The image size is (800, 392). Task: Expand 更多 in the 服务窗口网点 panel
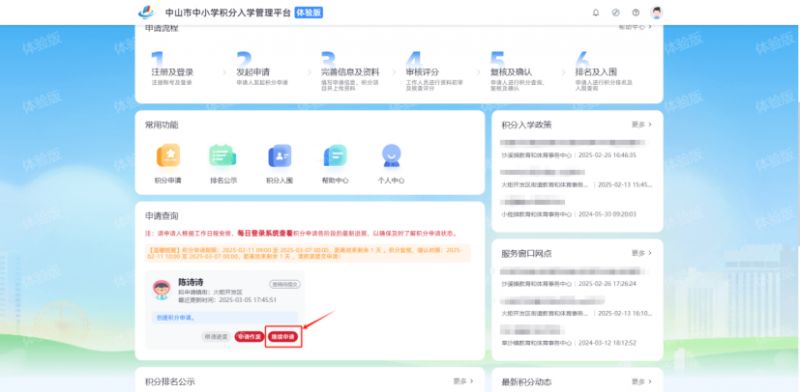click(641, 253)
